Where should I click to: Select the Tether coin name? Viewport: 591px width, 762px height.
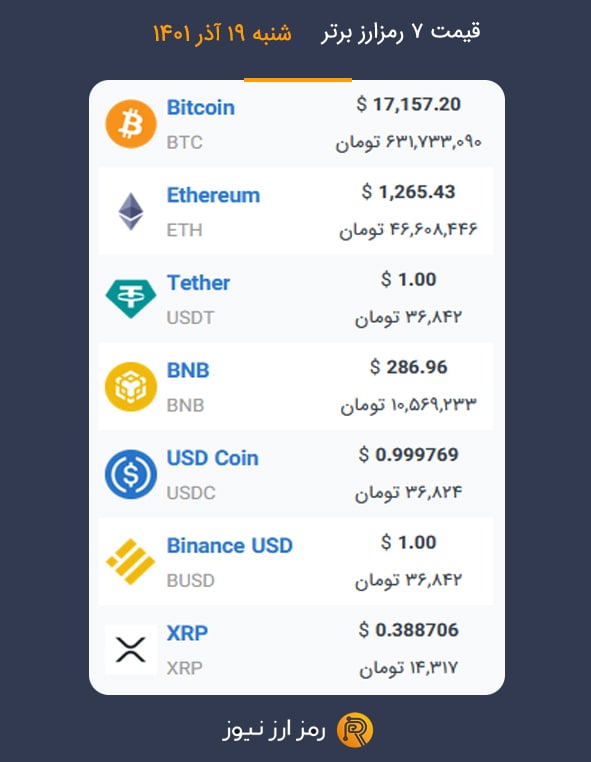click(198, 282)
